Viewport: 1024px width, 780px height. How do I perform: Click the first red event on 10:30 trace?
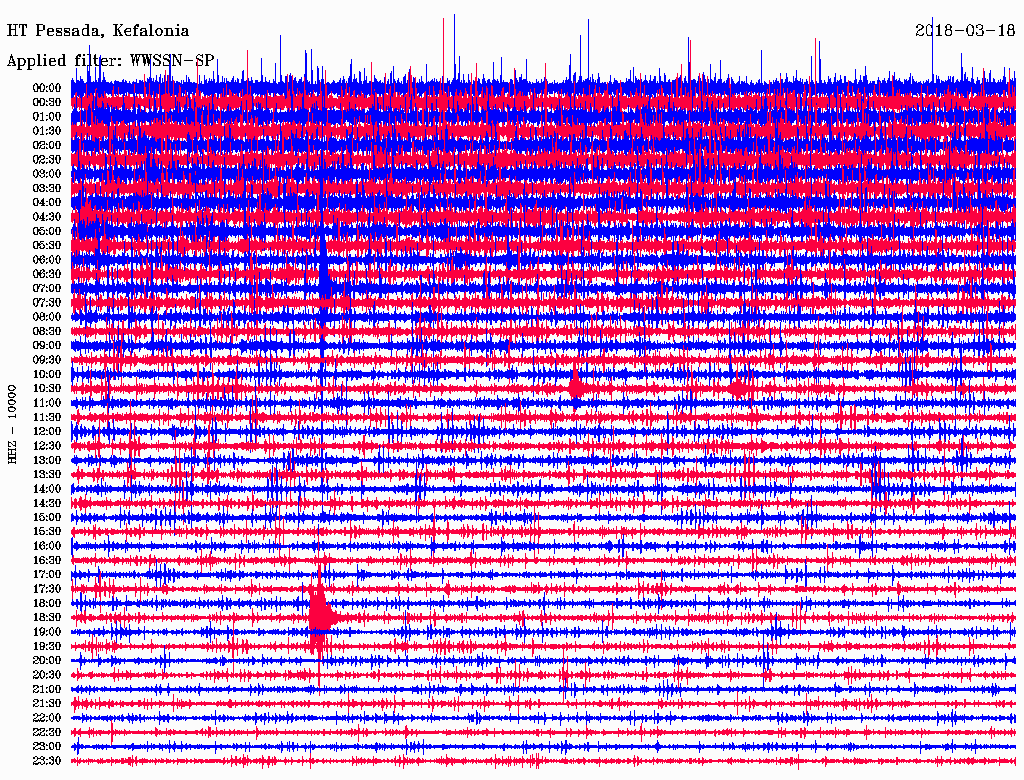576,386
